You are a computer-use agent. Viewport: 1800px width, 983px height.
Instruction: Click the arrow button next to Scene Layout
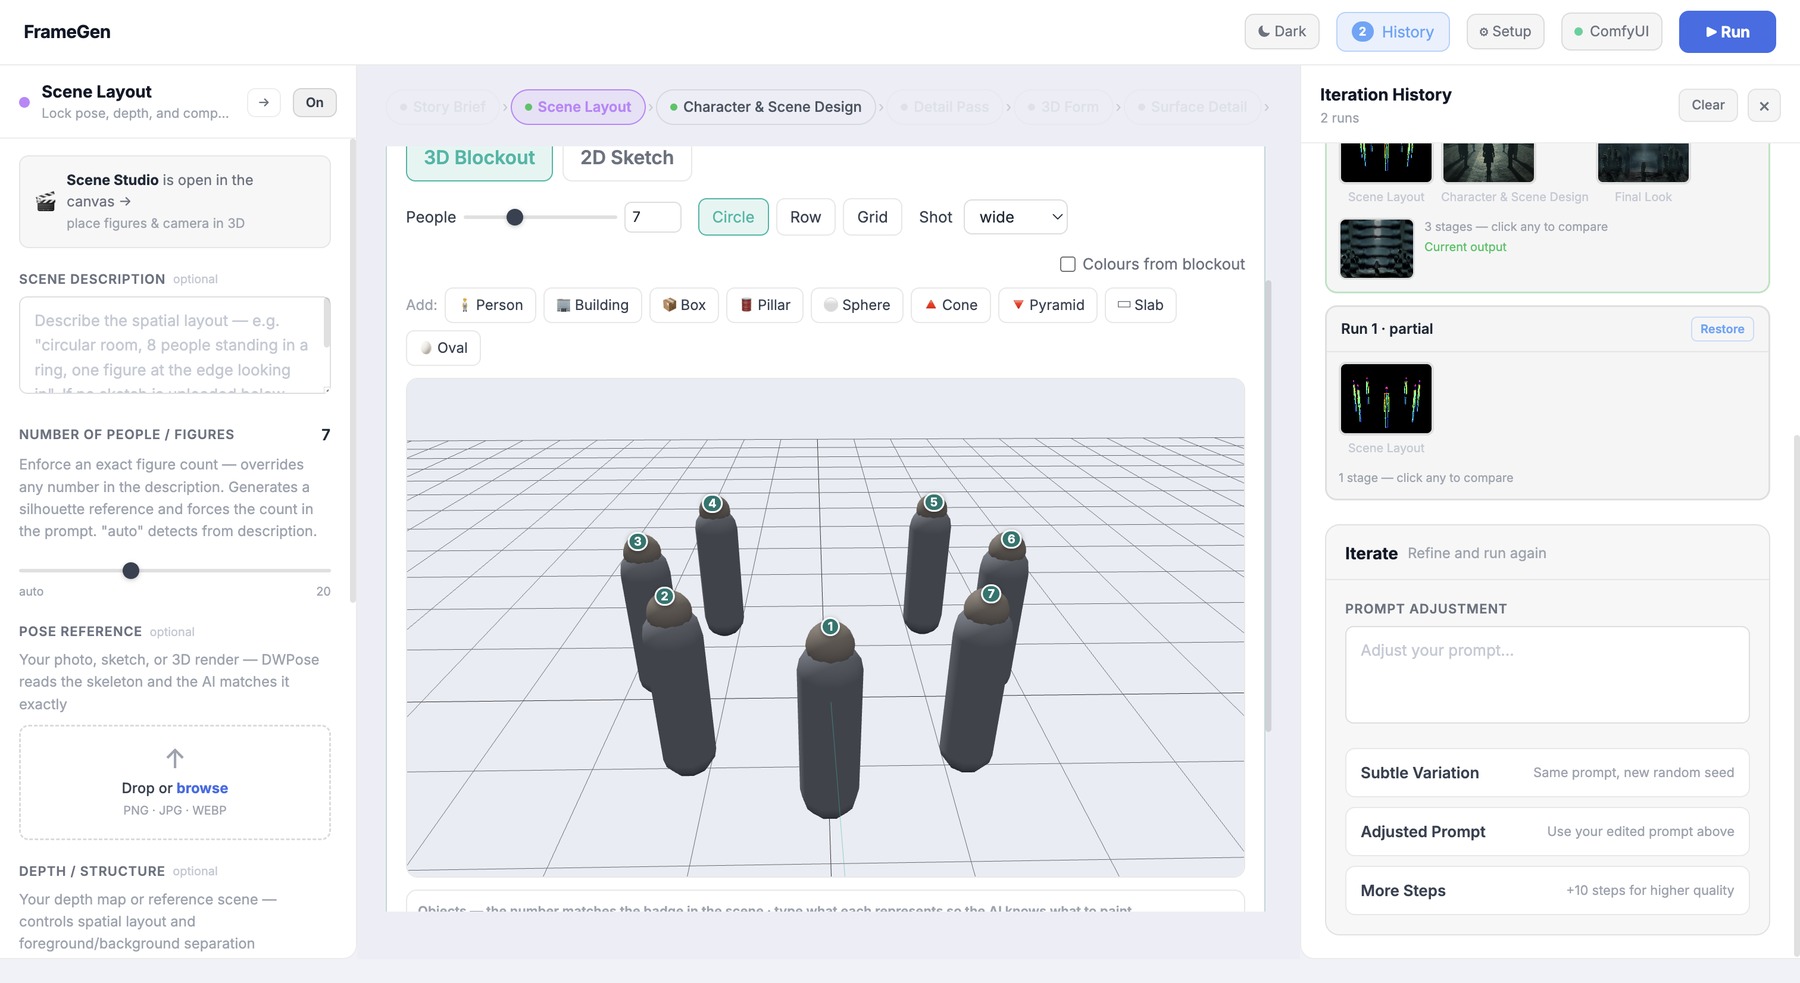264,102
